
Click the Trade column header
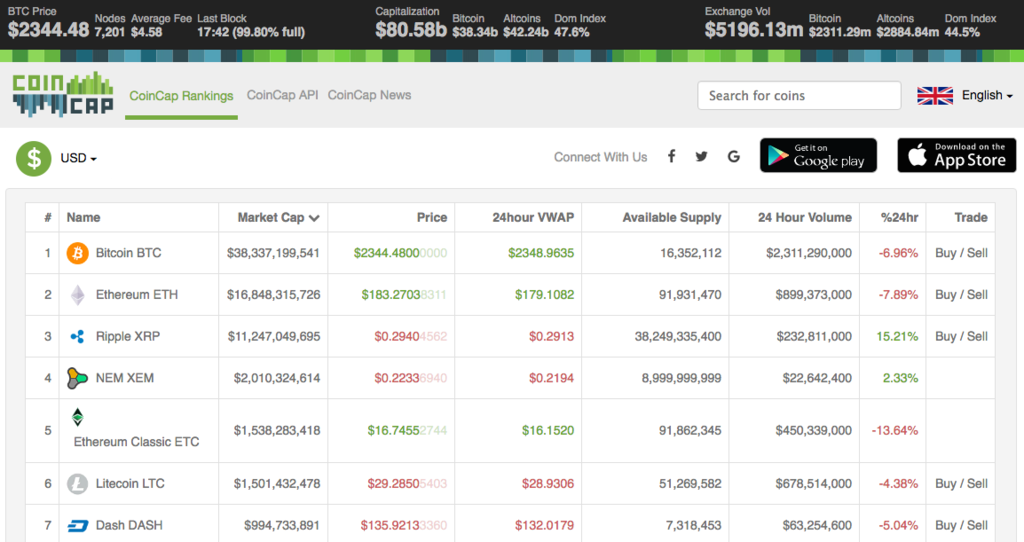[x=970, y=217]
